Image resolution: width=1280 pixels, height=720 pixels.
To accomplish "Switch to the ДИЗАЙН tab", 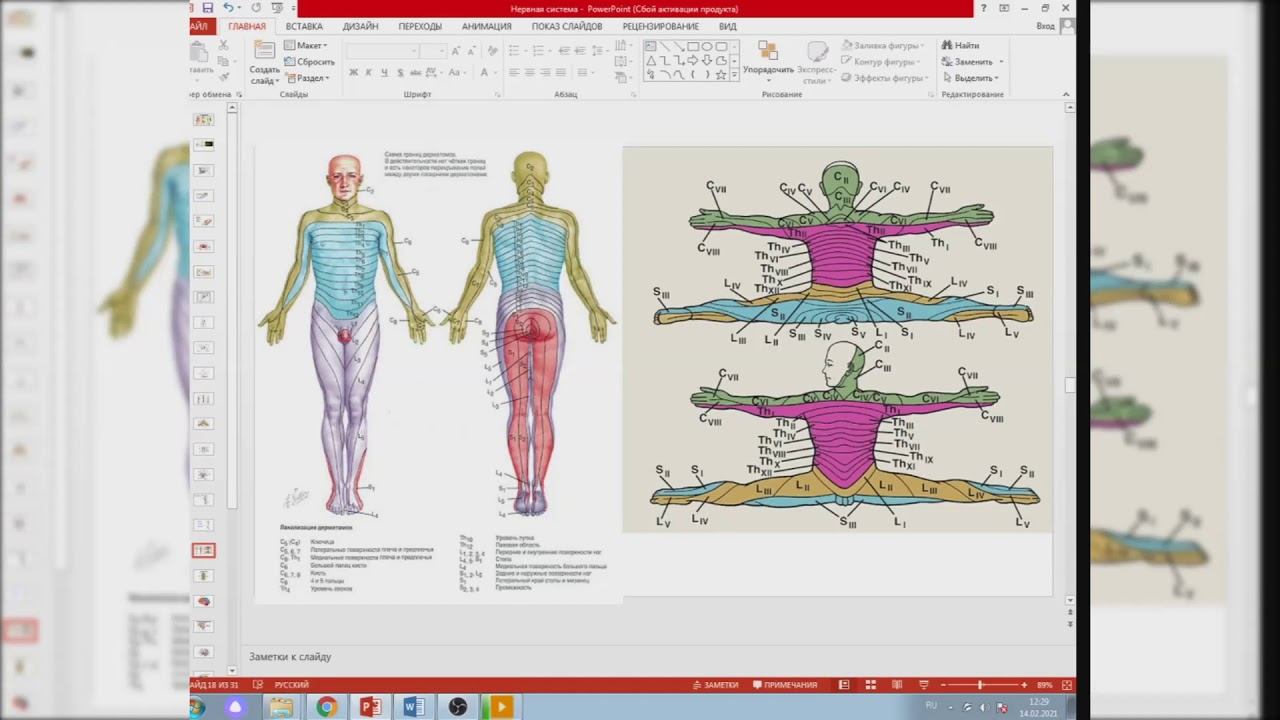I will pos(360,26).
